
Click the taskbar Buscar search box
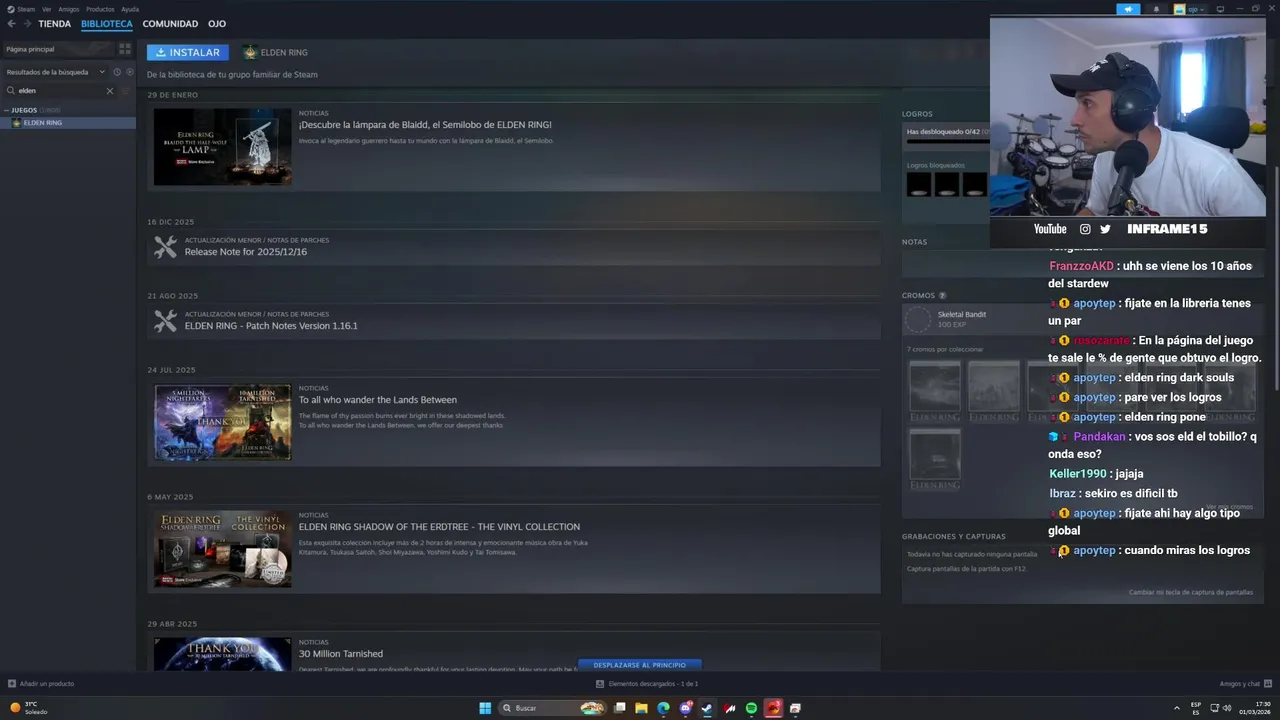[x=554, y=708]
